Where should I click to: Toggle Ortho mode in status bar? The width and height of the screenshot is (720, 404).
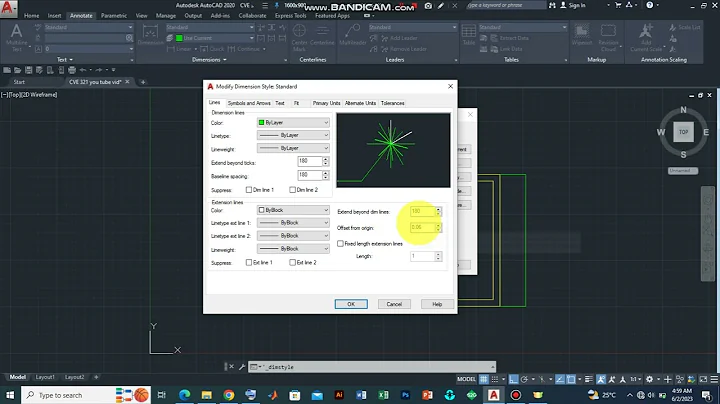pos(513,379)
